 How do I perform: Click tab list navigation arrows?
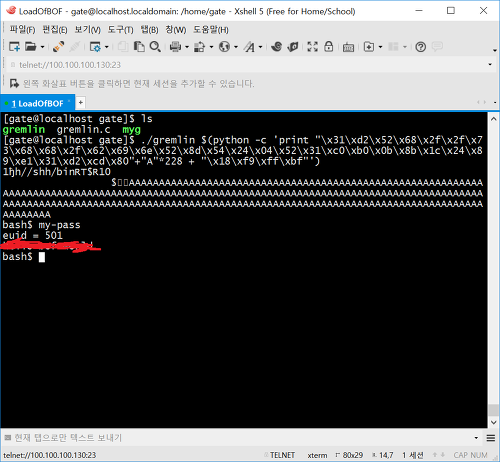pos(481,102)
